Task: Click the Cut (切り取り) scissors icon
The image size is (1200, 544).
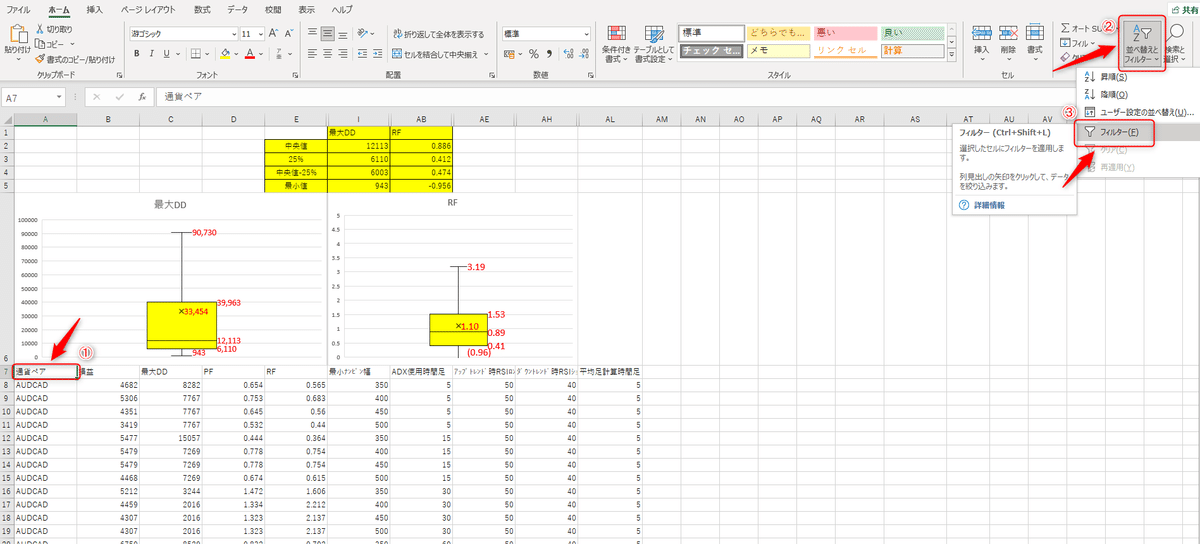Action: (40, 30)
